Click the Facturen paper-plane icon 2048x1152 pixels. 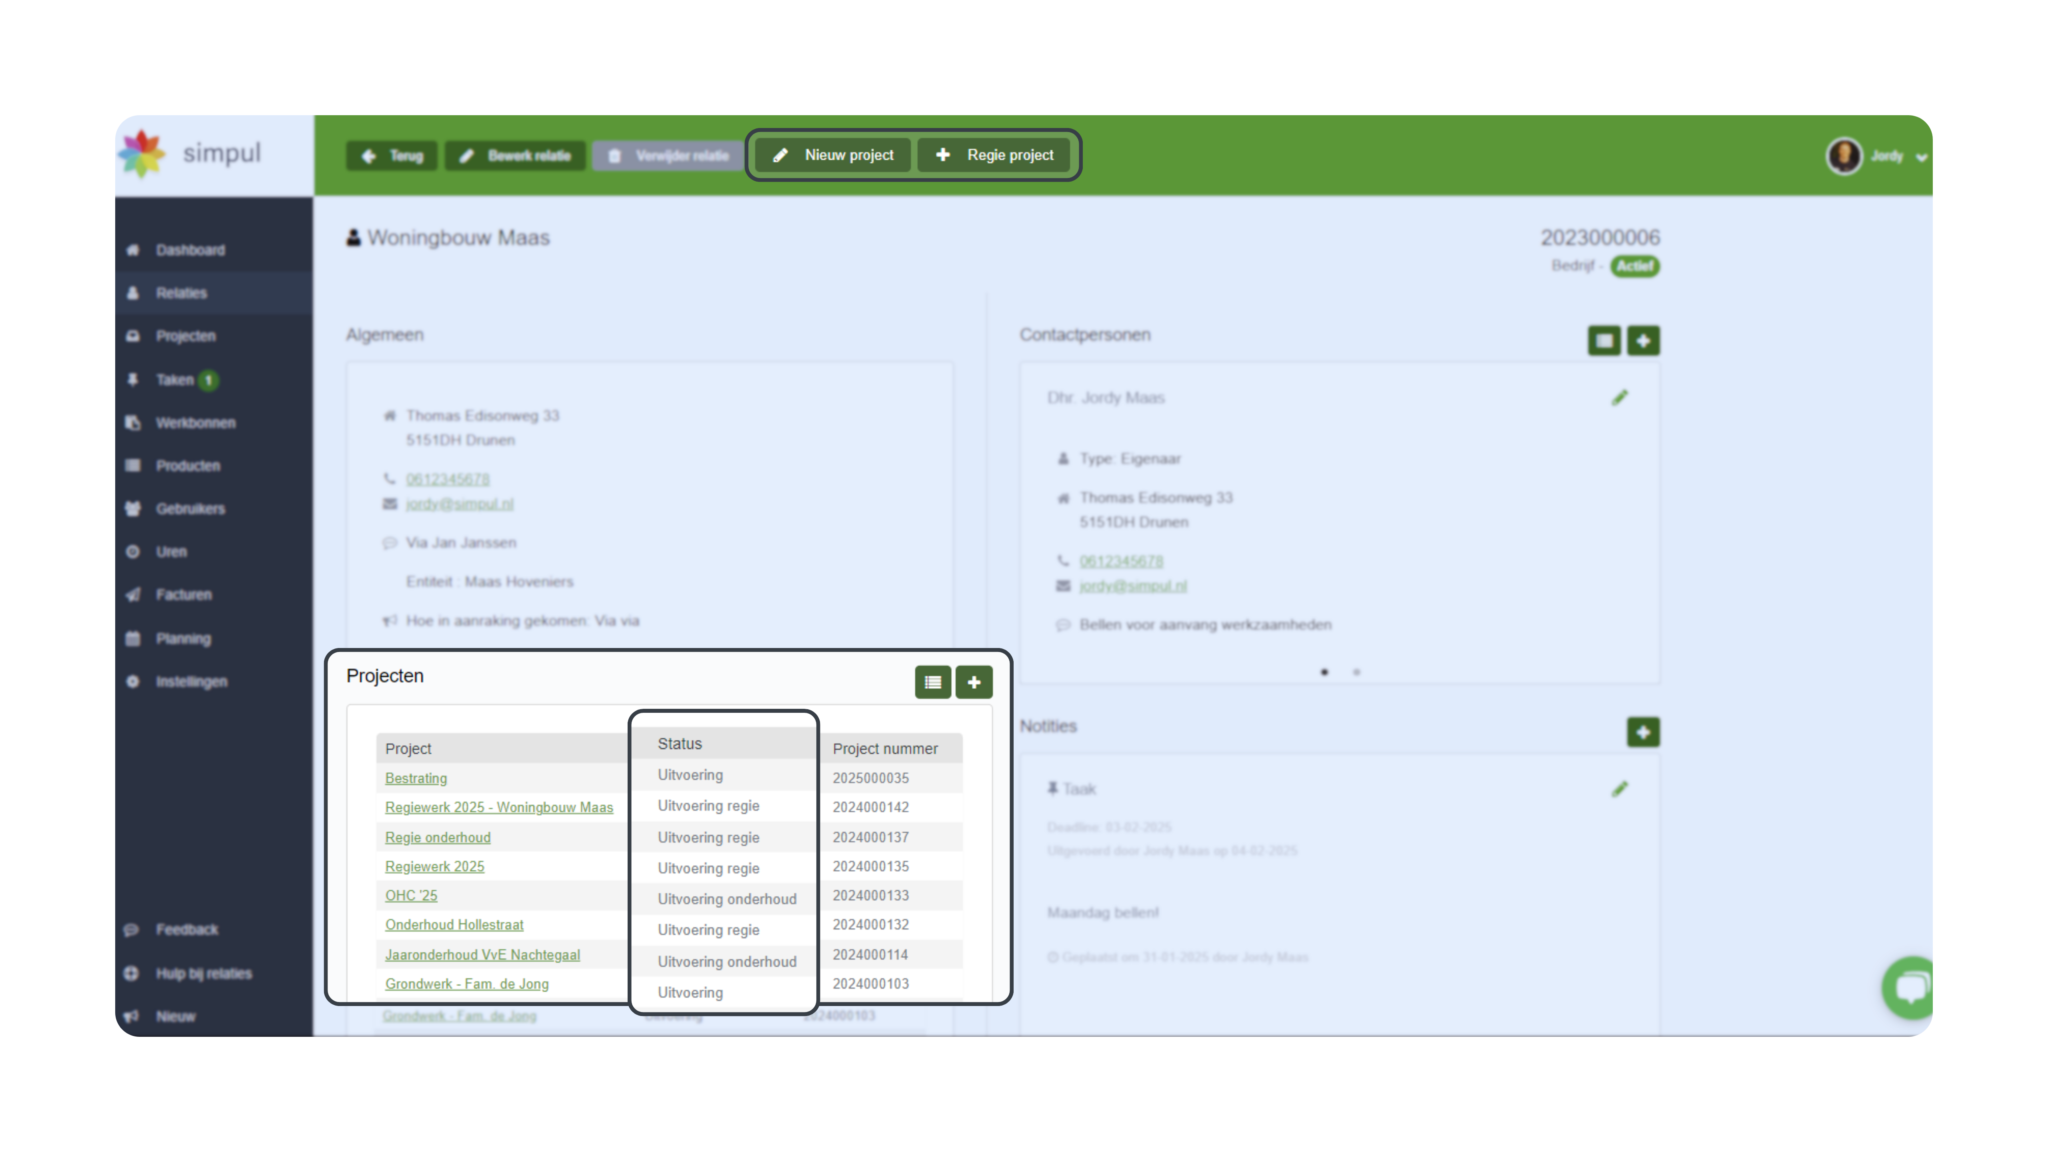[x=133, y=595]
